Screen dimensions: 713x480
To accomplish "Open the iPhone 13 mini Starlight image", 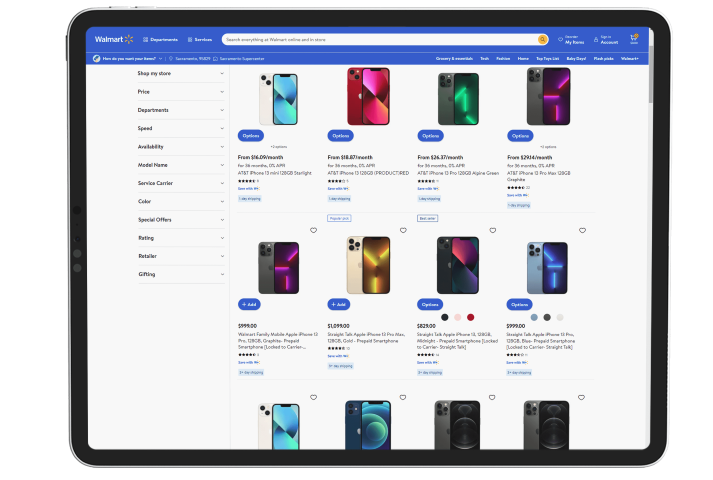I will tap(278, 99).
